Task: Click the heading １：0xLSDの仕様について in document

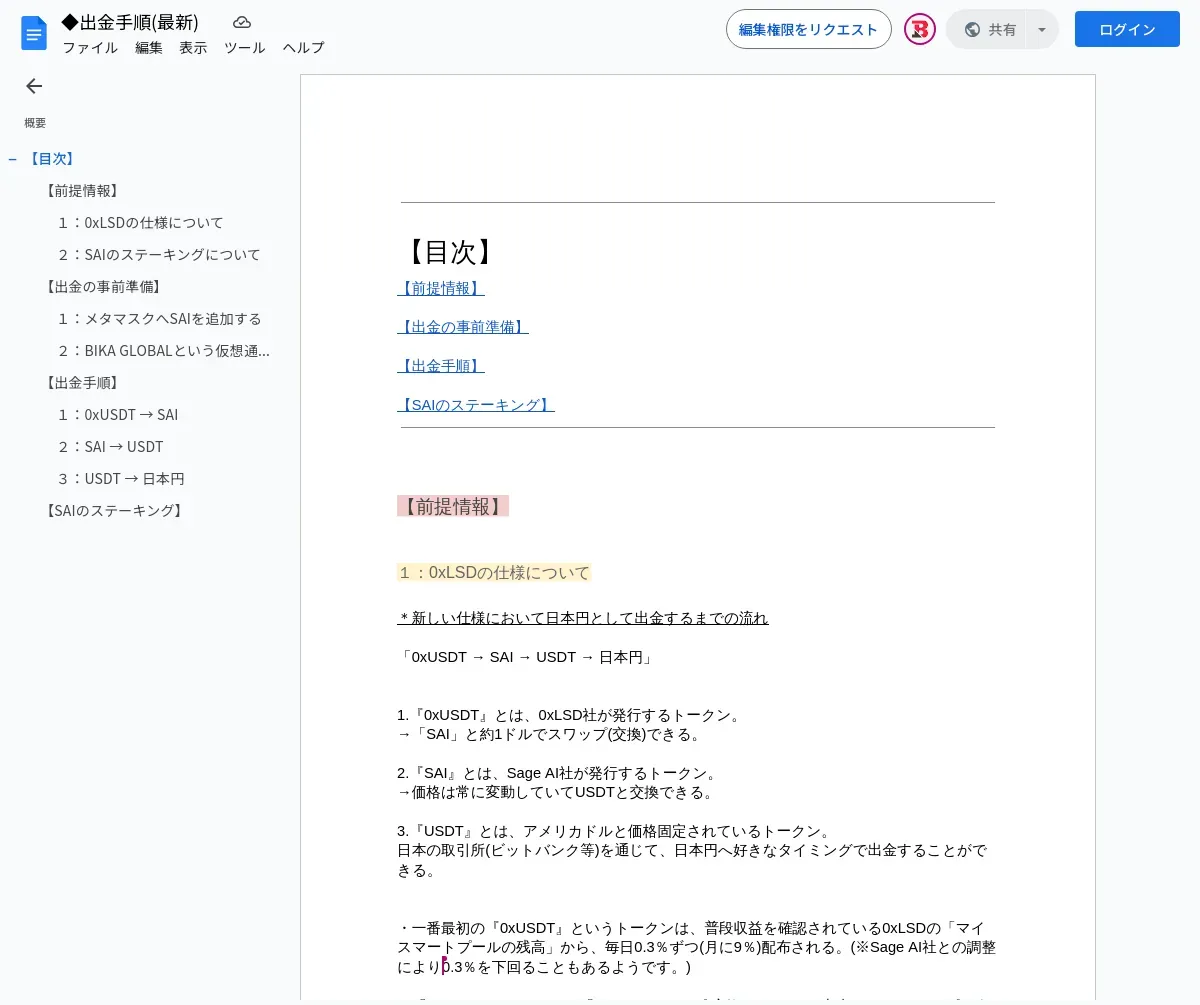Action: (x=494, y=572)
